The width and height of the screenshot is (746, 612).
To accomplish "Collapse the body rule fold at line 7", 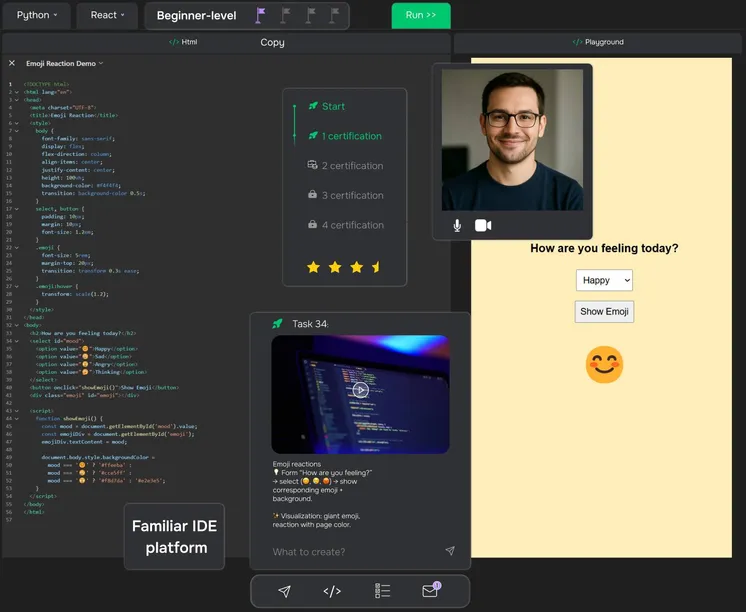I will pos(17,131).
